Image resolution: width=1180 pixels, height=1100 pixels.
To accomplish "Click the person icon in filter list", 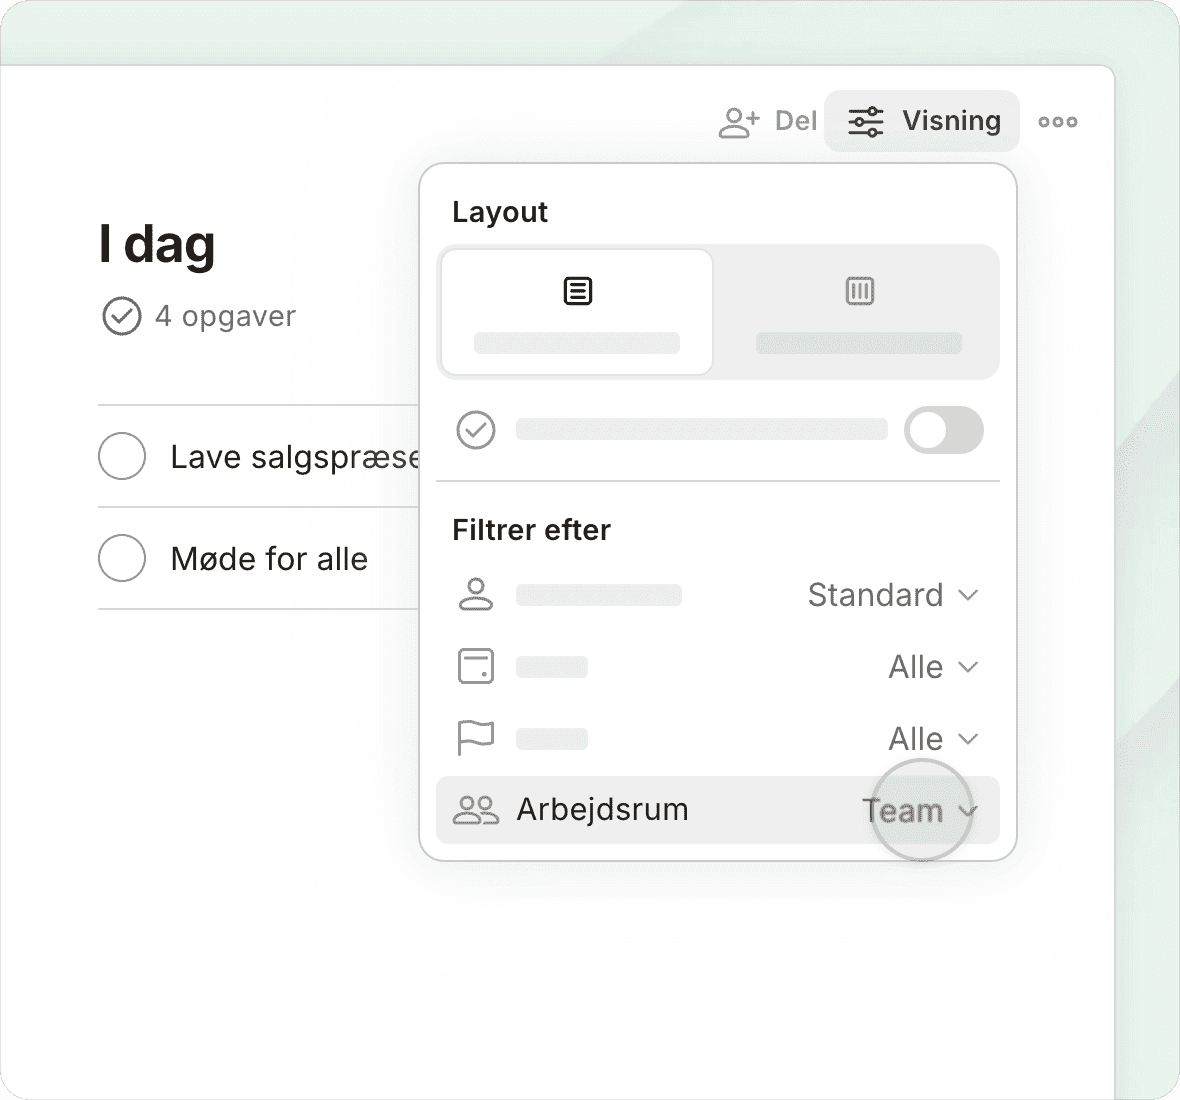I will (475, 595).
